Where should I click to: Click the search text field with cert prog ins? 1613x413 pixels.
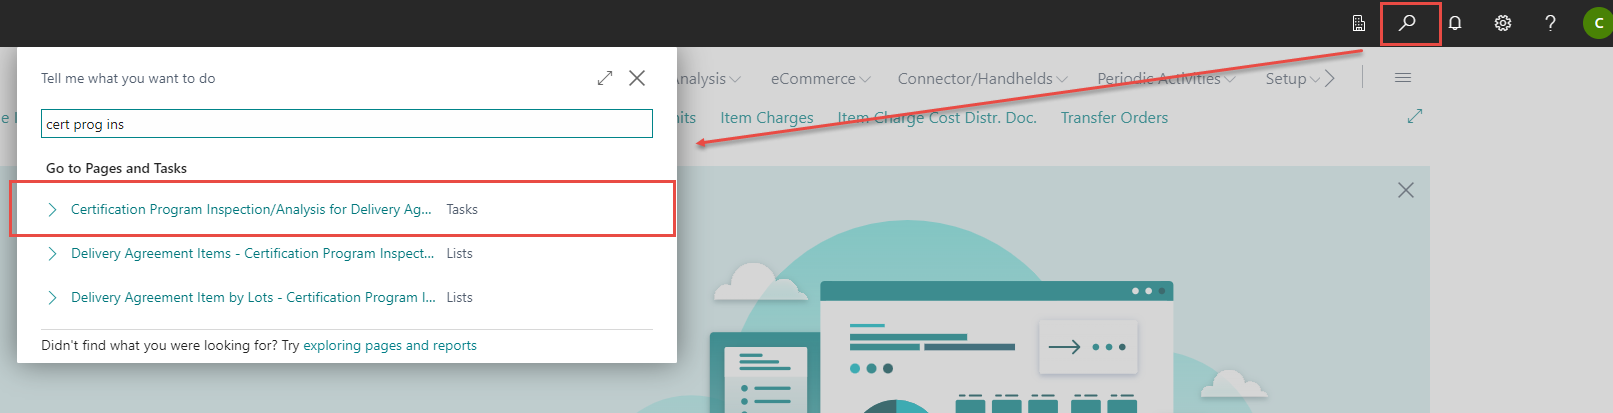tap(346, 124)
